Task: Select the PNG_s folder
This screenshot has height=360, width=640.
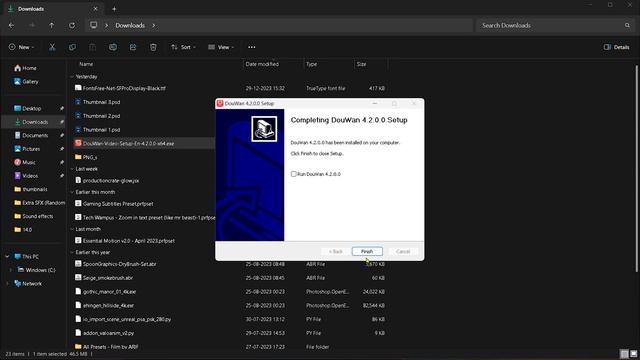Action: click(x=89, y=157)
